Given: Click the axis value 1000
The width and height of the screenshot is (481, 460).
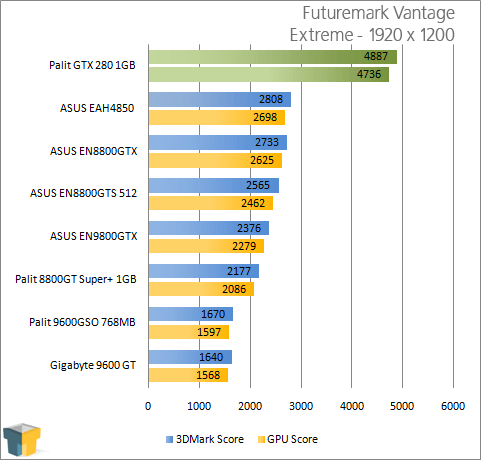Looking at the screenshot, I should point(199,406).
